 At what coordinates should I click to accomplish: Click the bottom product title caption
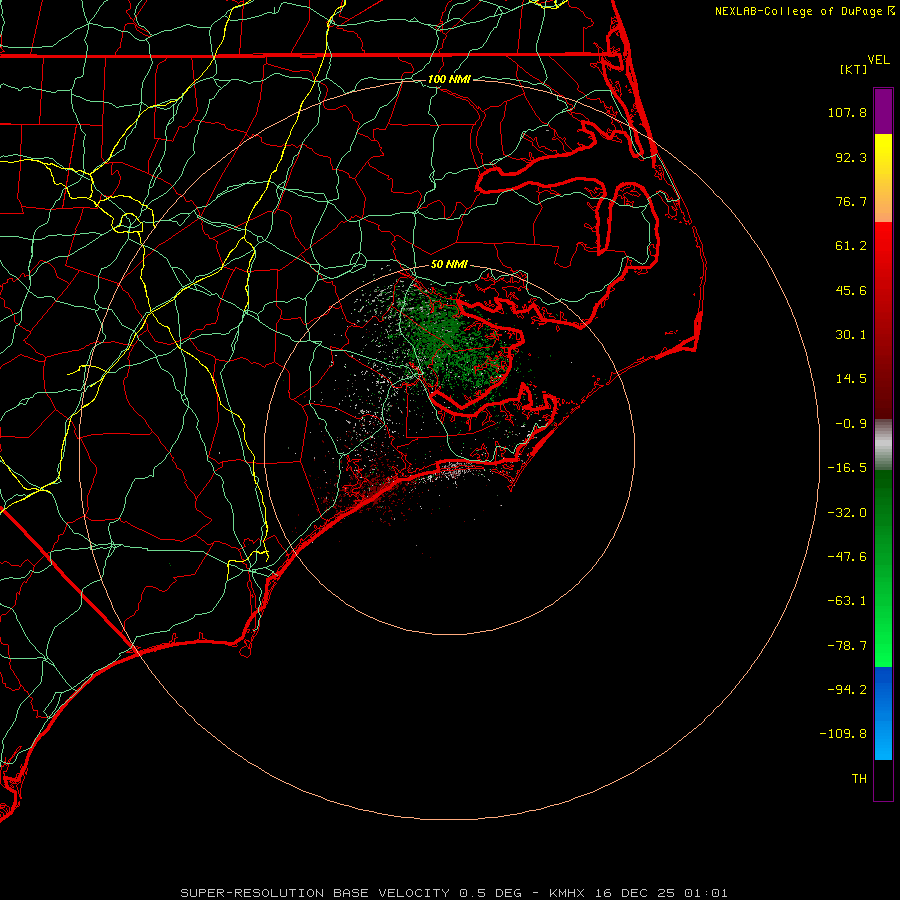click(x=453, y=893)
